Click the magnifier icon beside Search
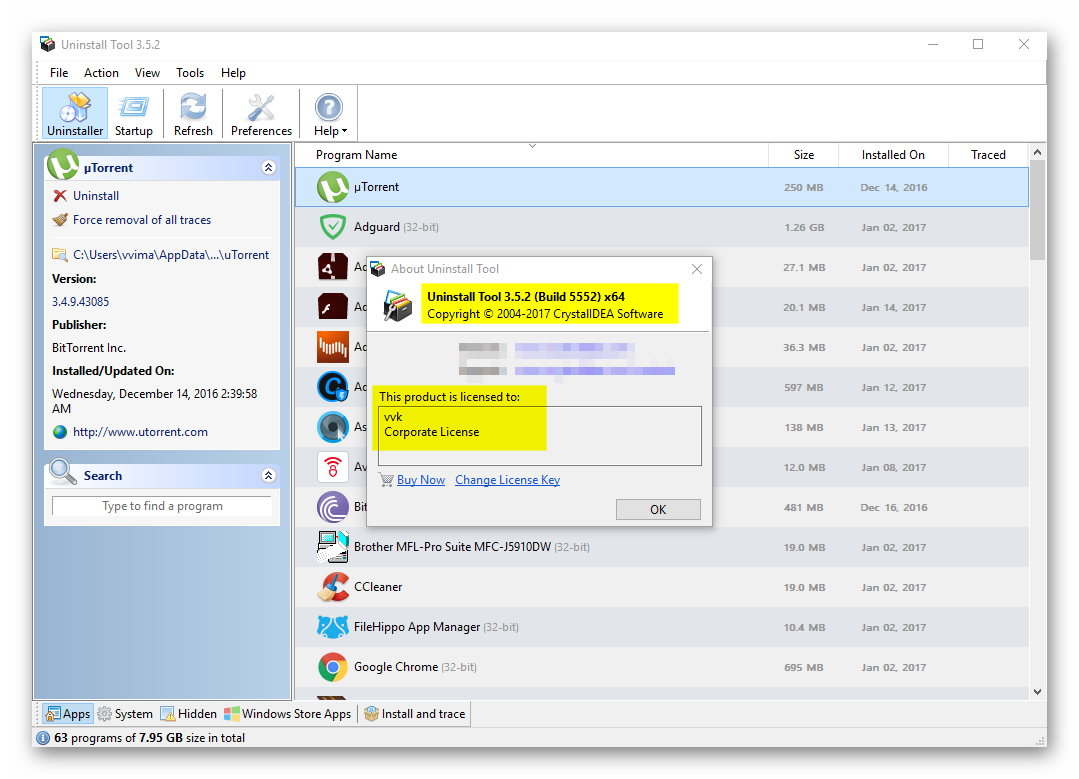The image size is (1079, 779). point(63,472)
